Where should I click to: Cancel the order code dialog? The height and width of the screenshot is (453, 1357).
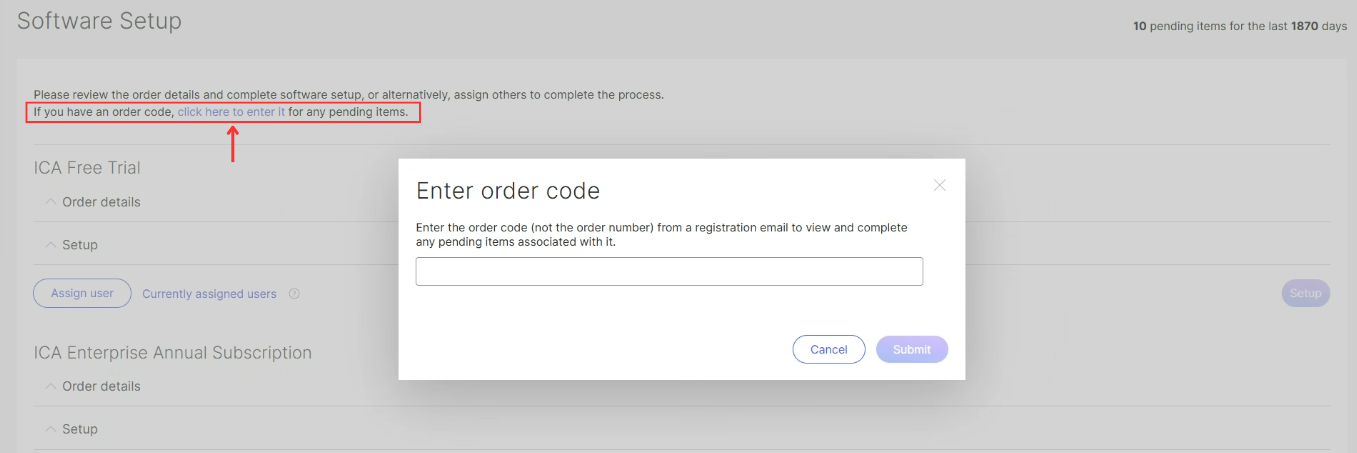[x=829, y=349]
